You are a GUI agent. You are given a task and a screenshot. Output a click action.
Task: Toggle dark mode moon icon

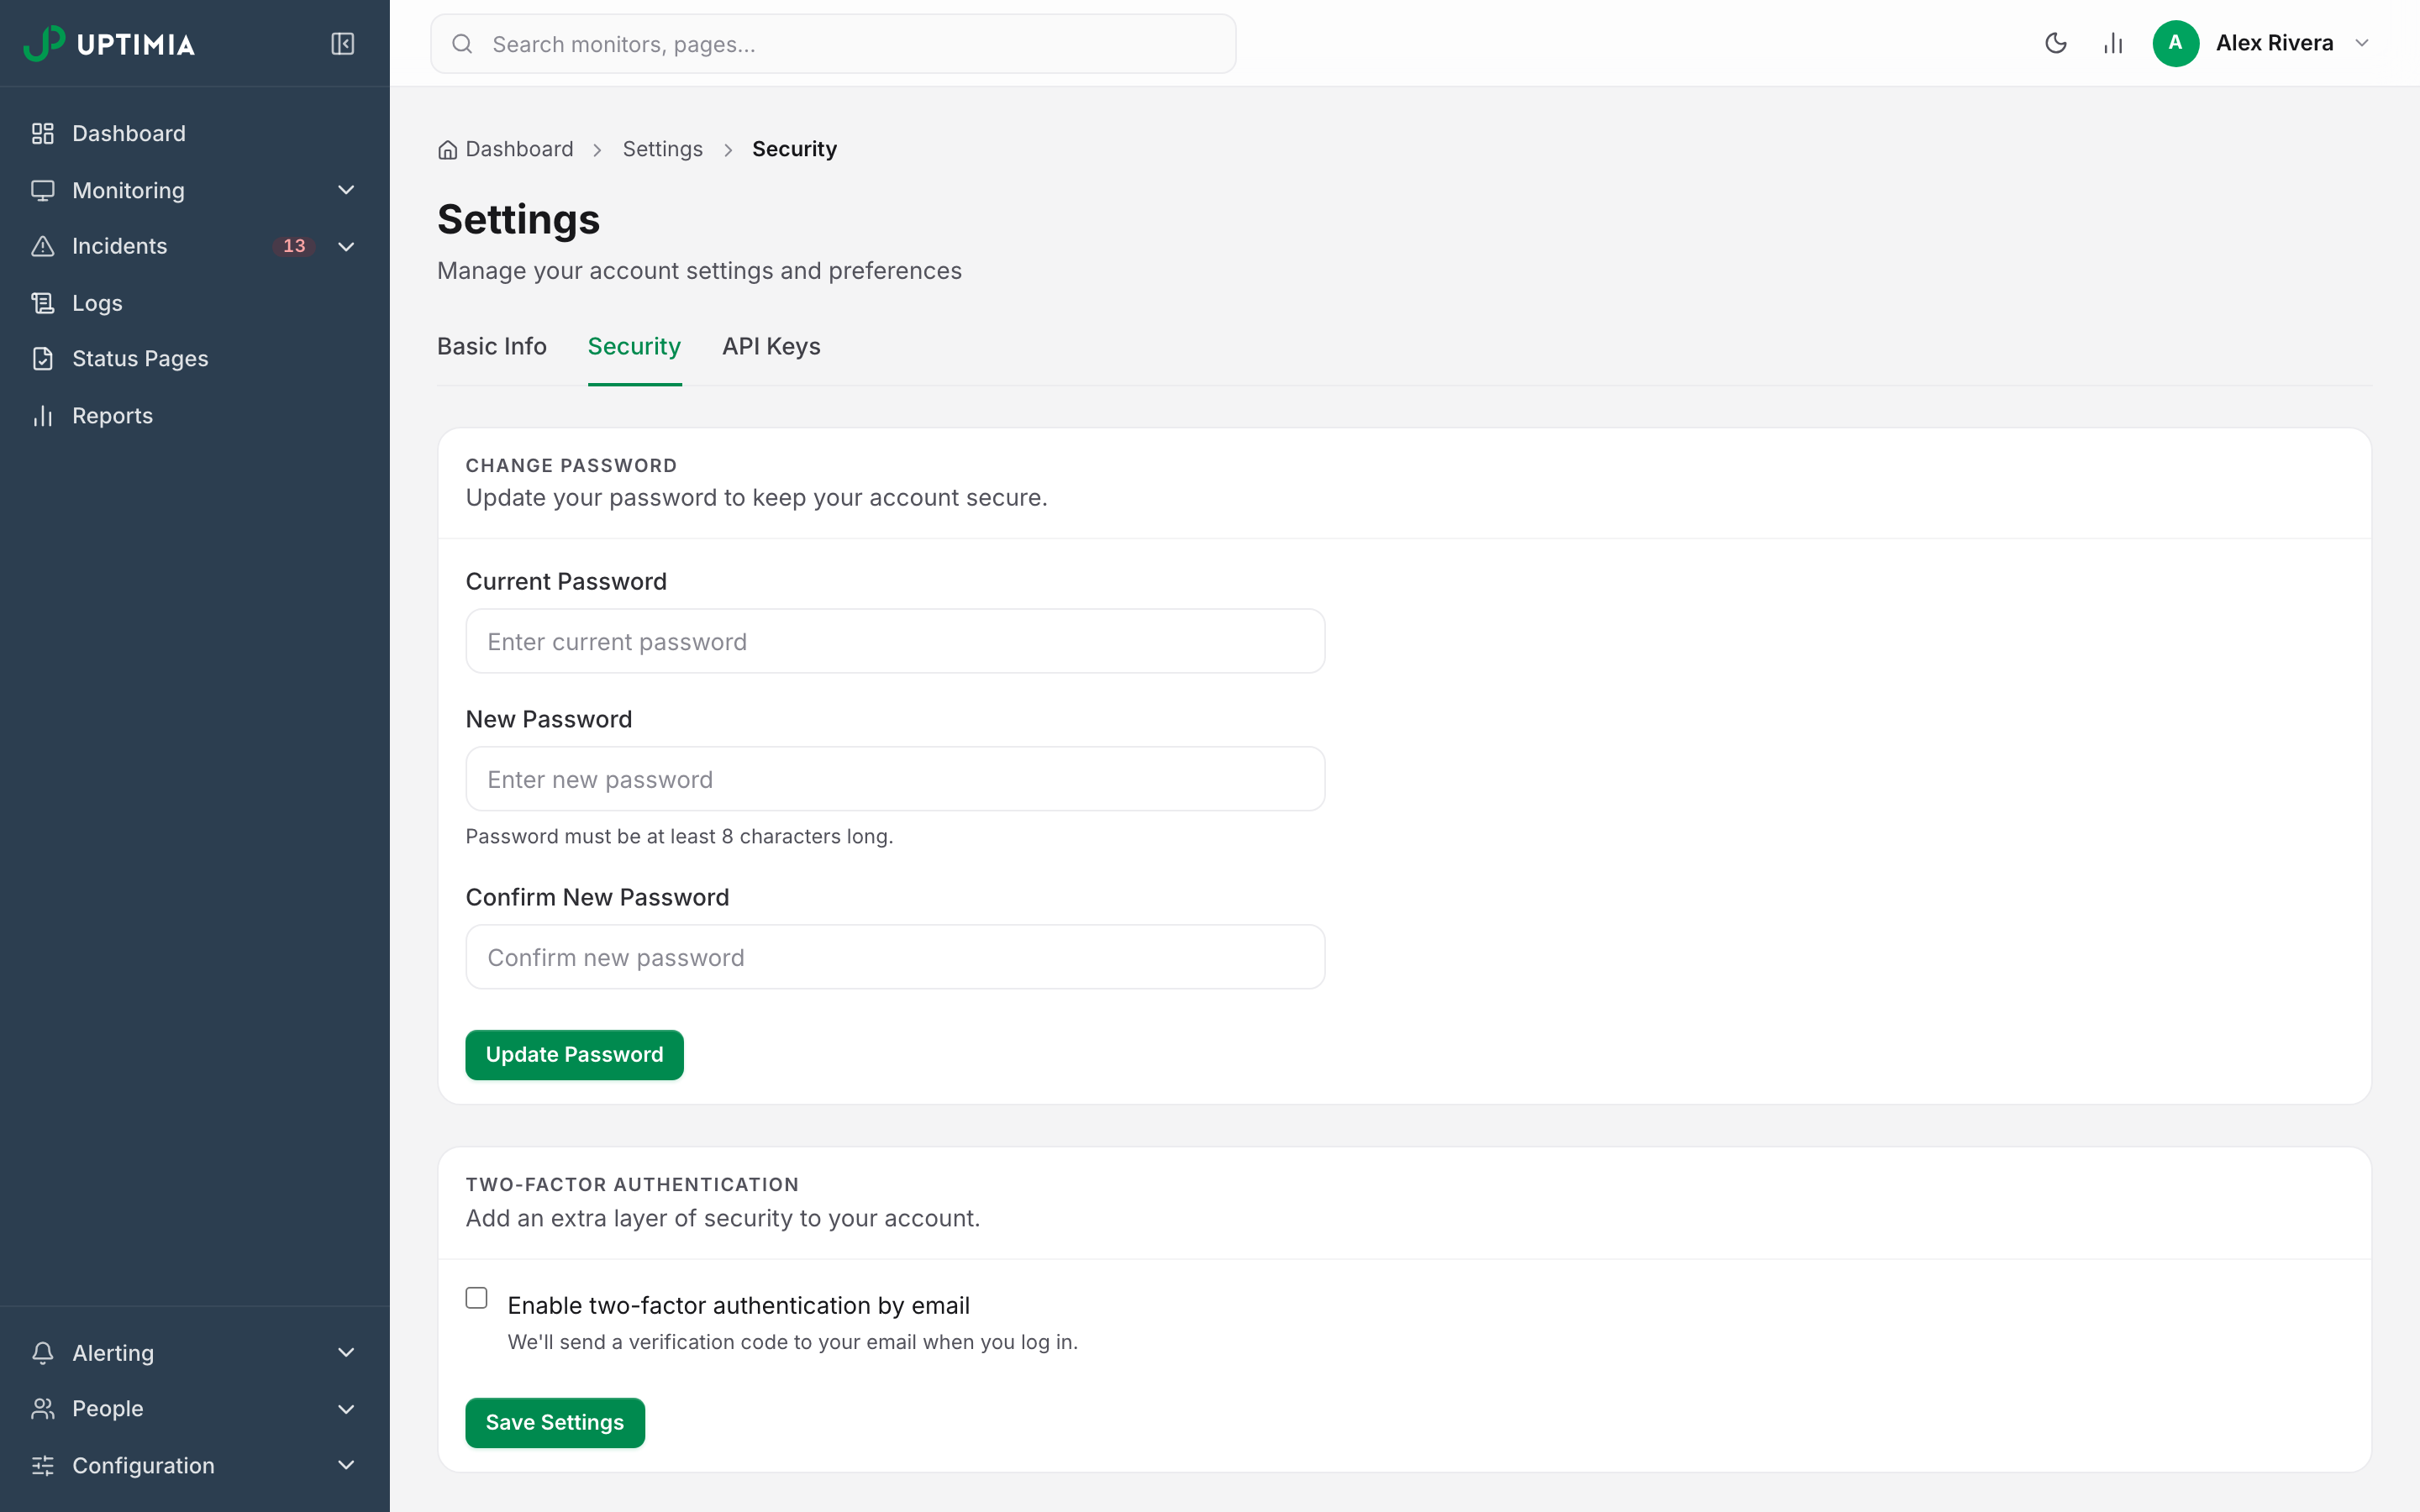point(2056,43)
